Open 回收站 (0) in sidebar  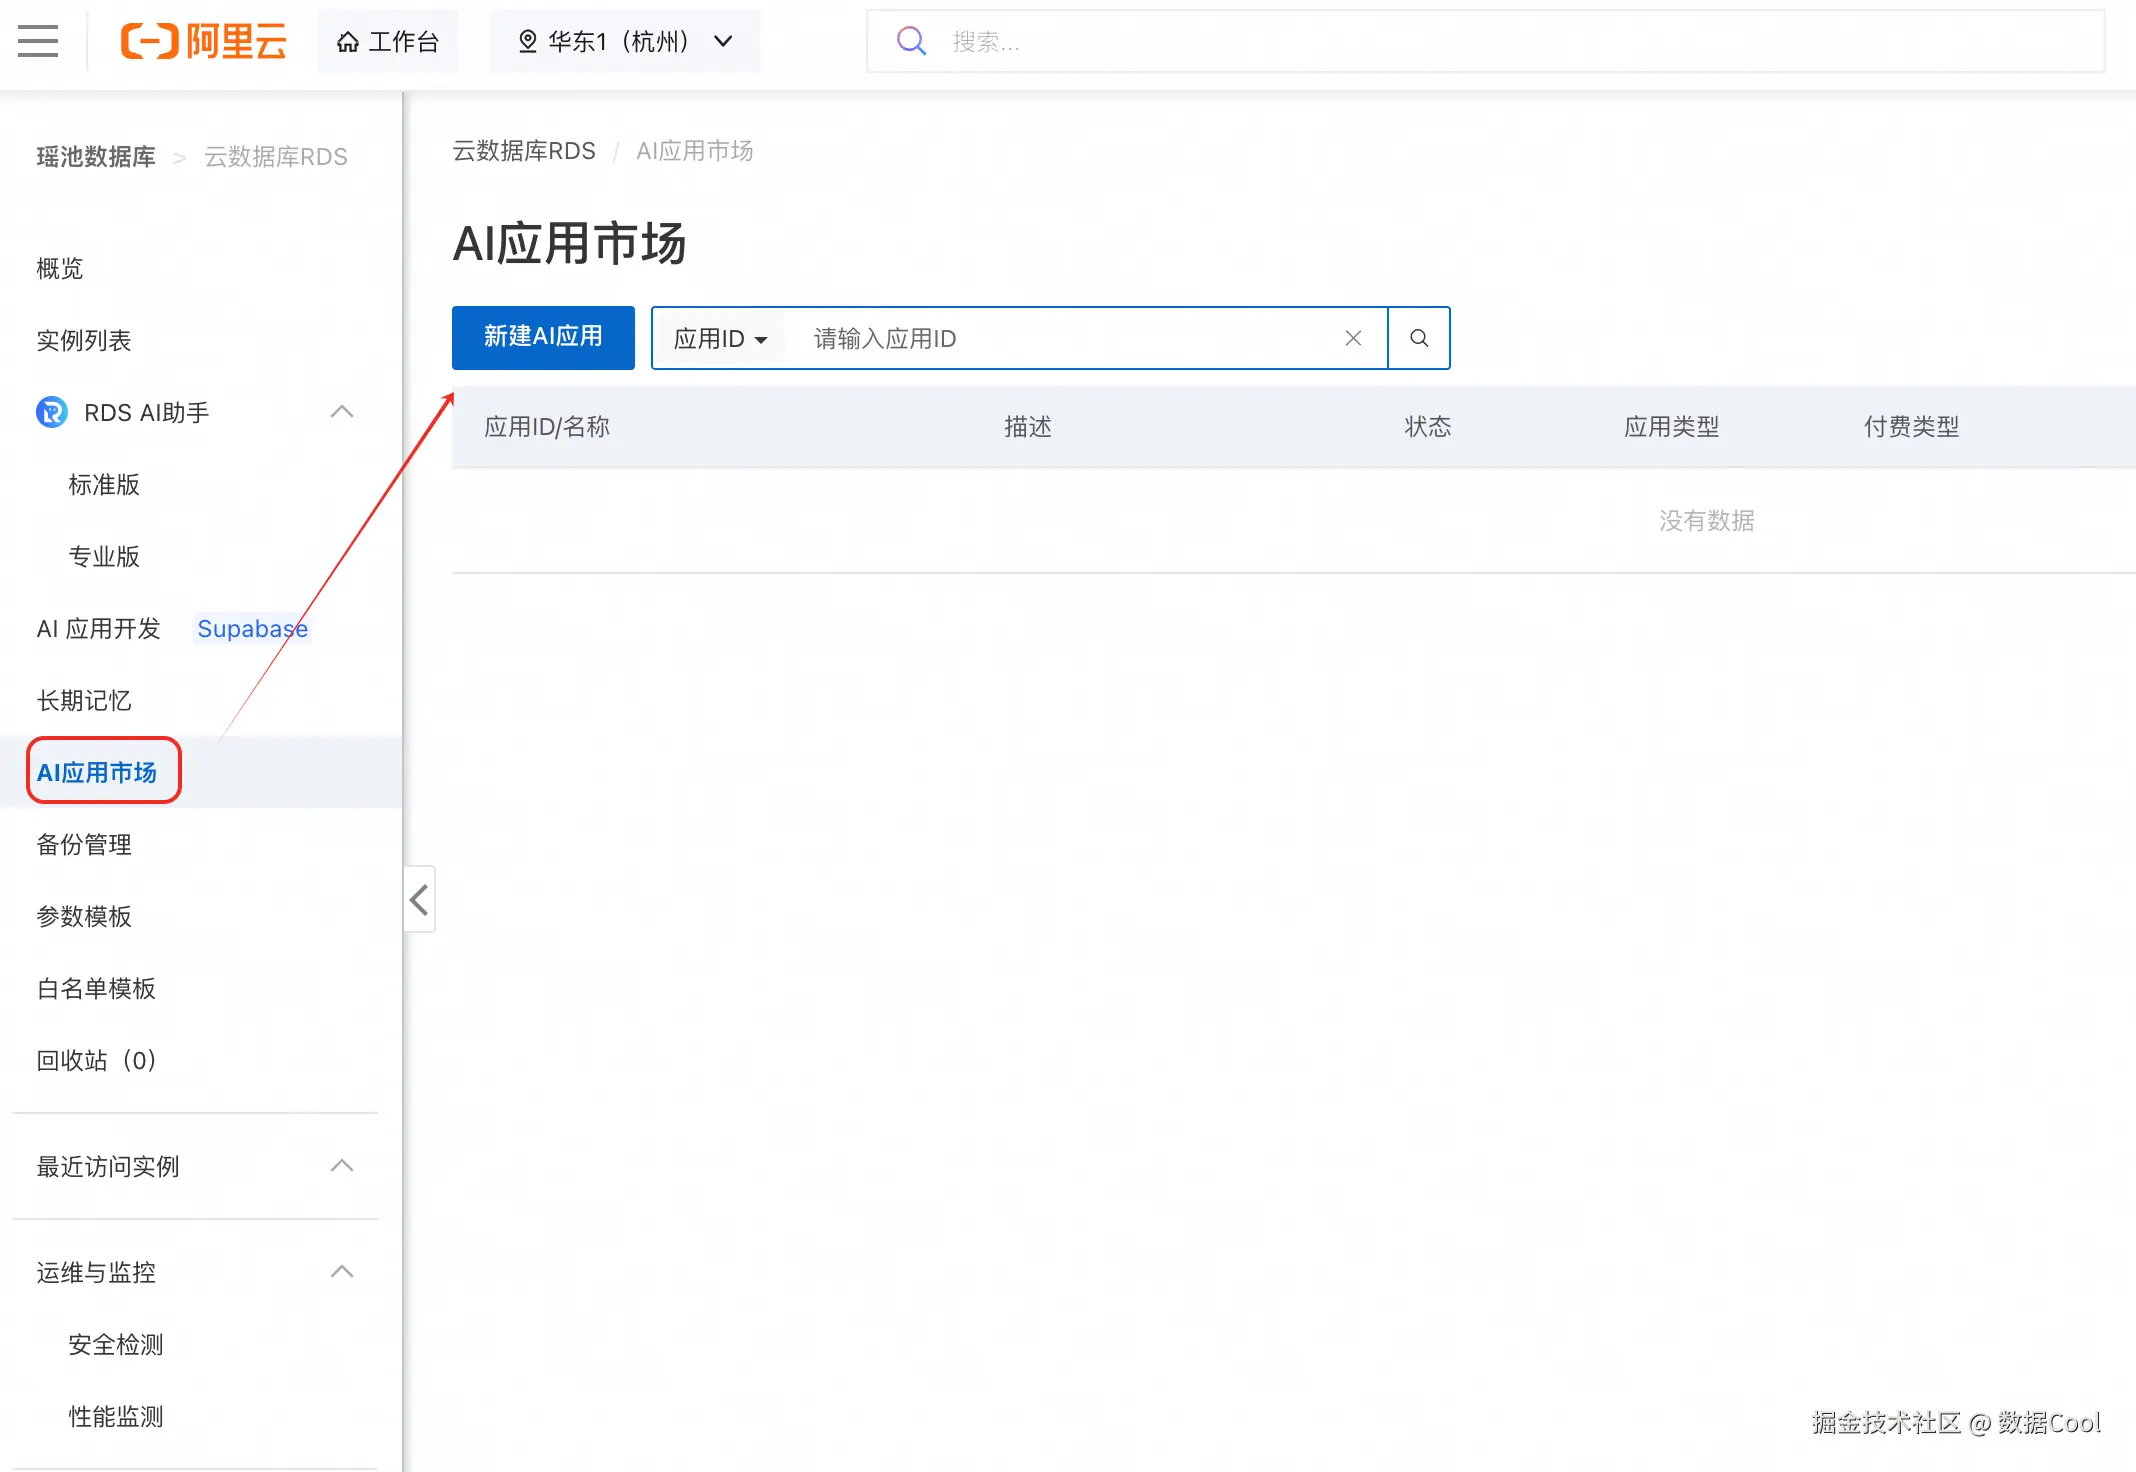97,1060
